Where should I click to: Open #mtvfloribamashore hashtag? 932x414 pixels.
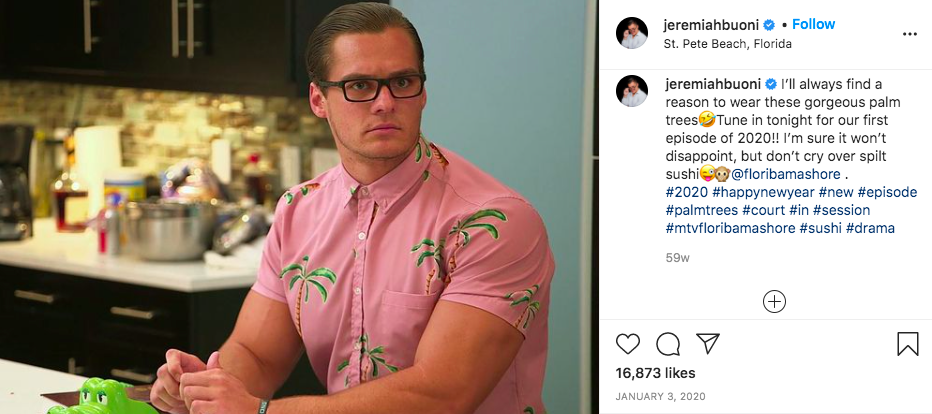pyautogui.click(x=730, y=228)
